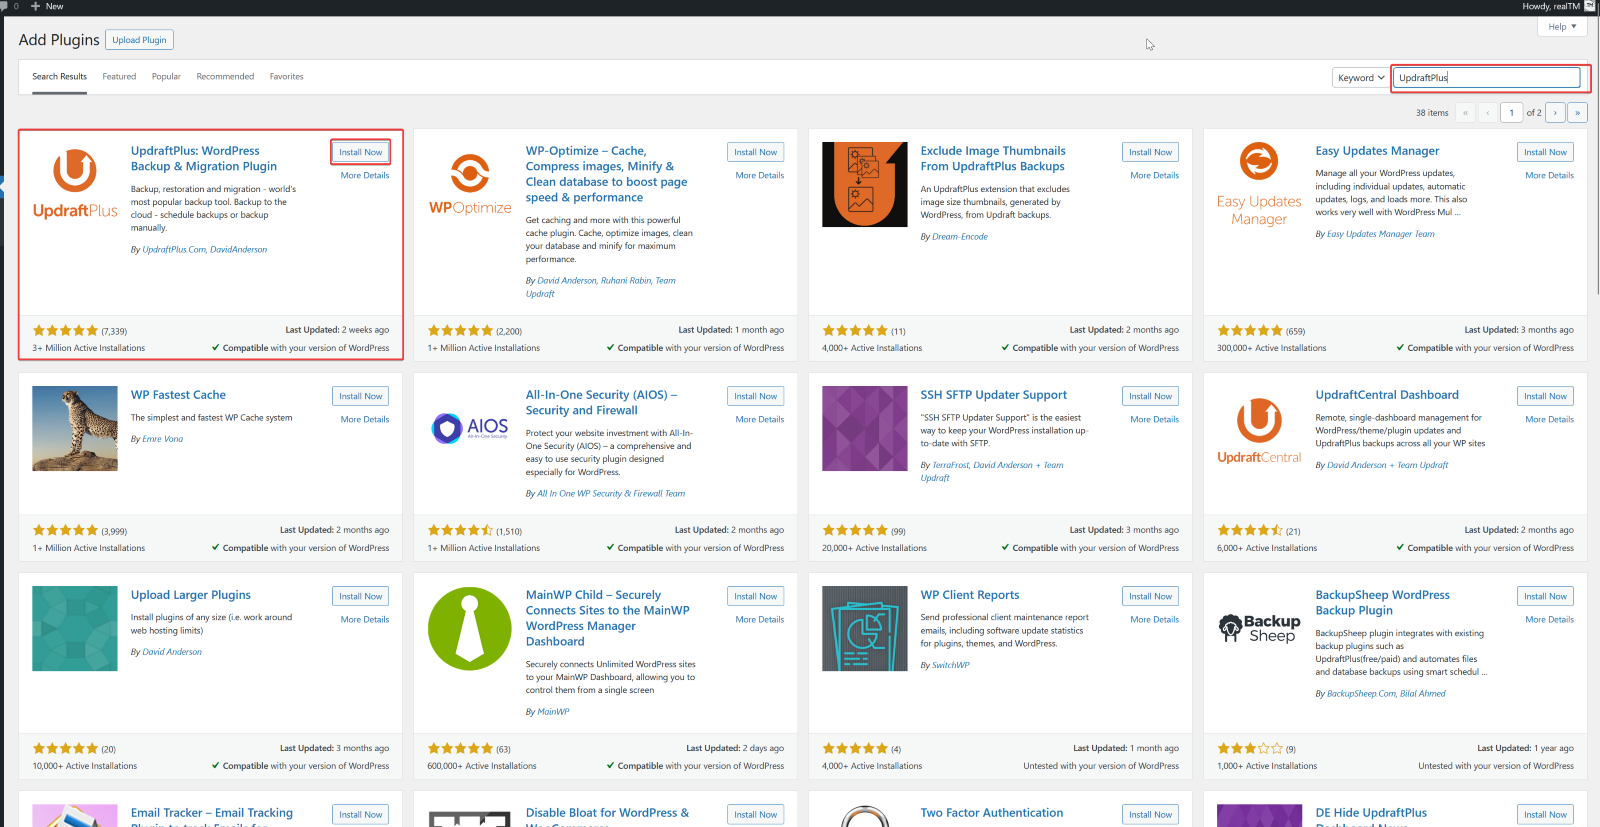Install Disable Bloat for WordPress plugin
This screenshot has width=1600, height=827.
(x=755, y=814)
